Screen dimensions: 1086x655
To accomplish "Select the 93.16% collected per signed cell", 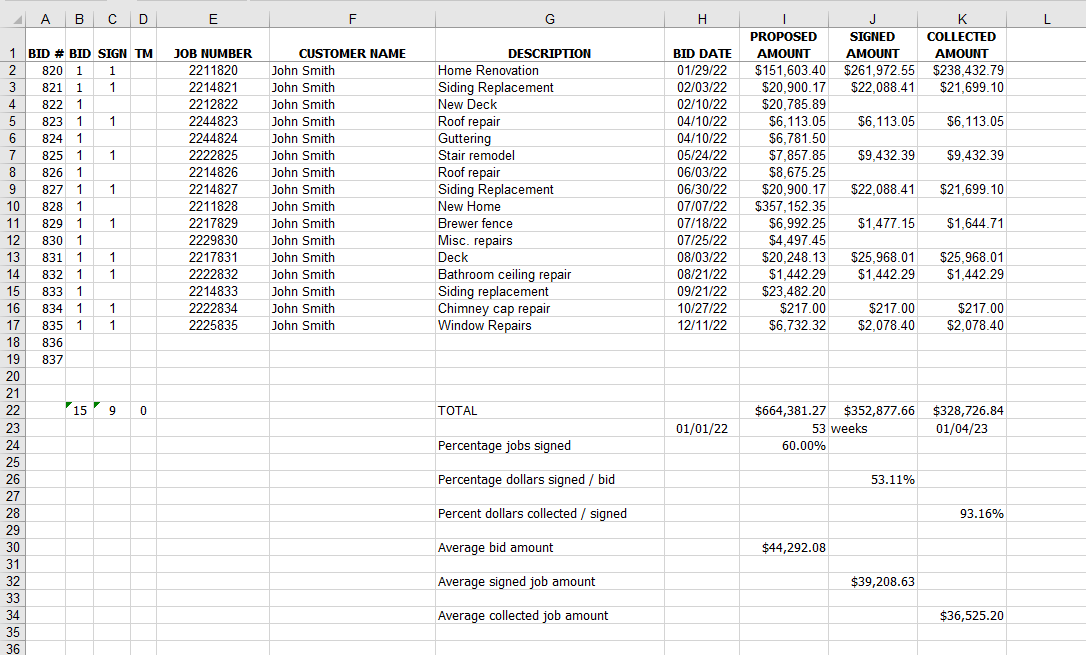I will pyautogui.click(x=961, y=513).
